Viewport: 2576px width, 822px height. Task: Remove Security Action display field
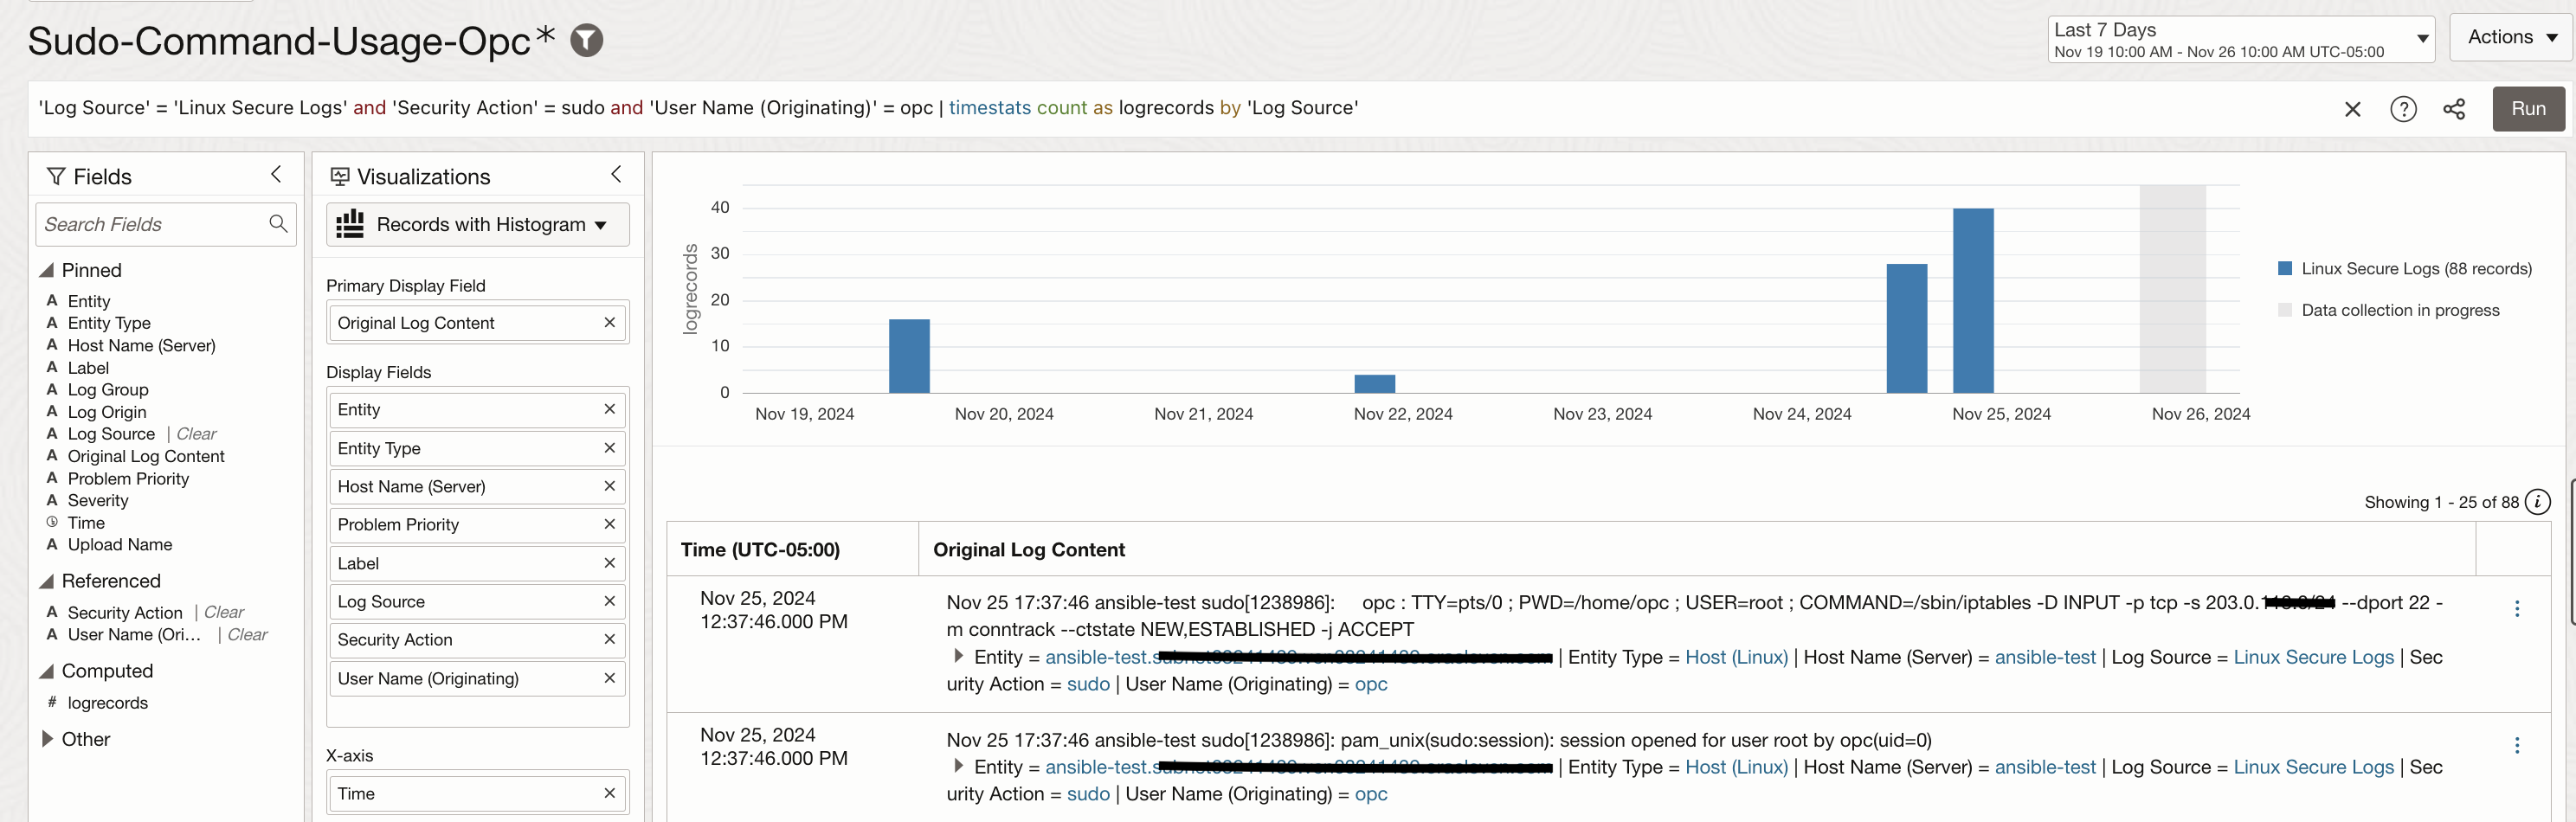coord(609,639)
